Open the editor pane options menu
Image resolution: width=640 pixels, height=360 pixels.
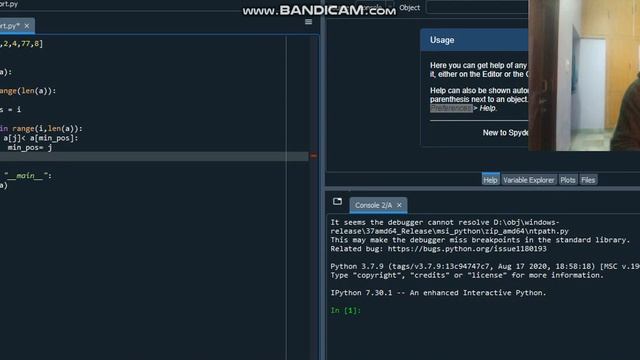click(309, 22)
